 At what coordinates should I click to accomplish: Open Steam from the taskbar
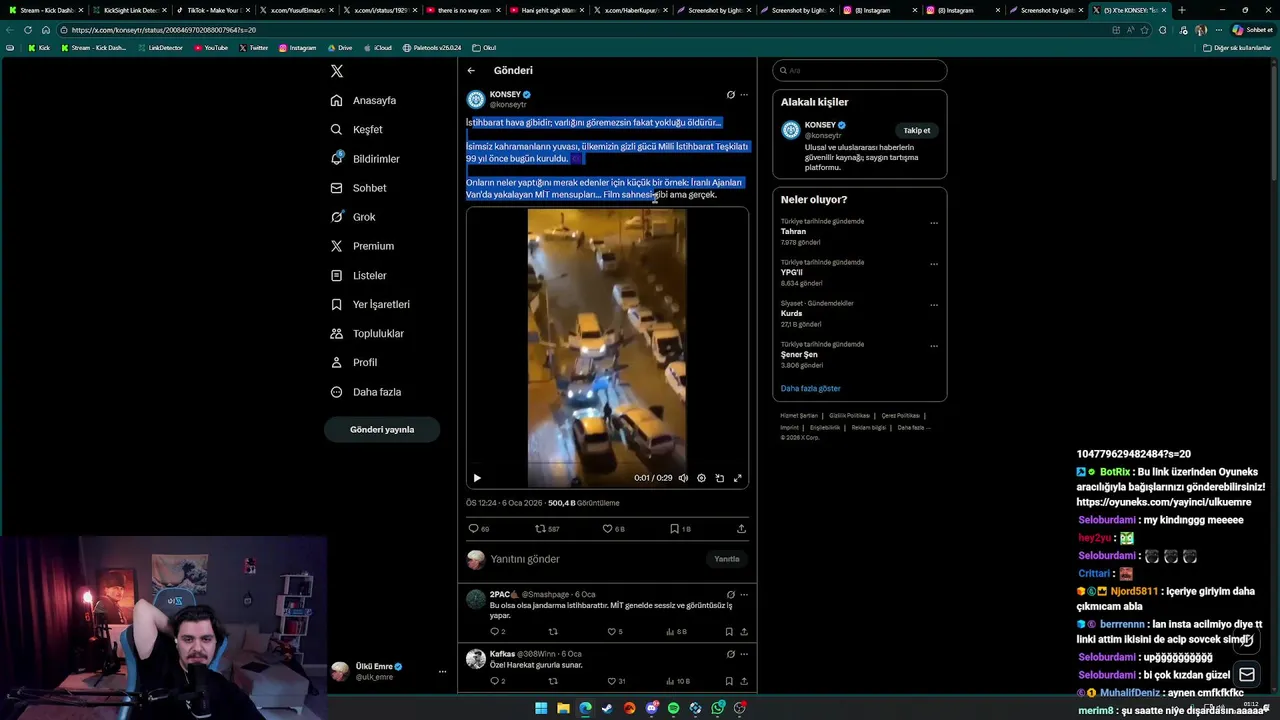(607, 708)
